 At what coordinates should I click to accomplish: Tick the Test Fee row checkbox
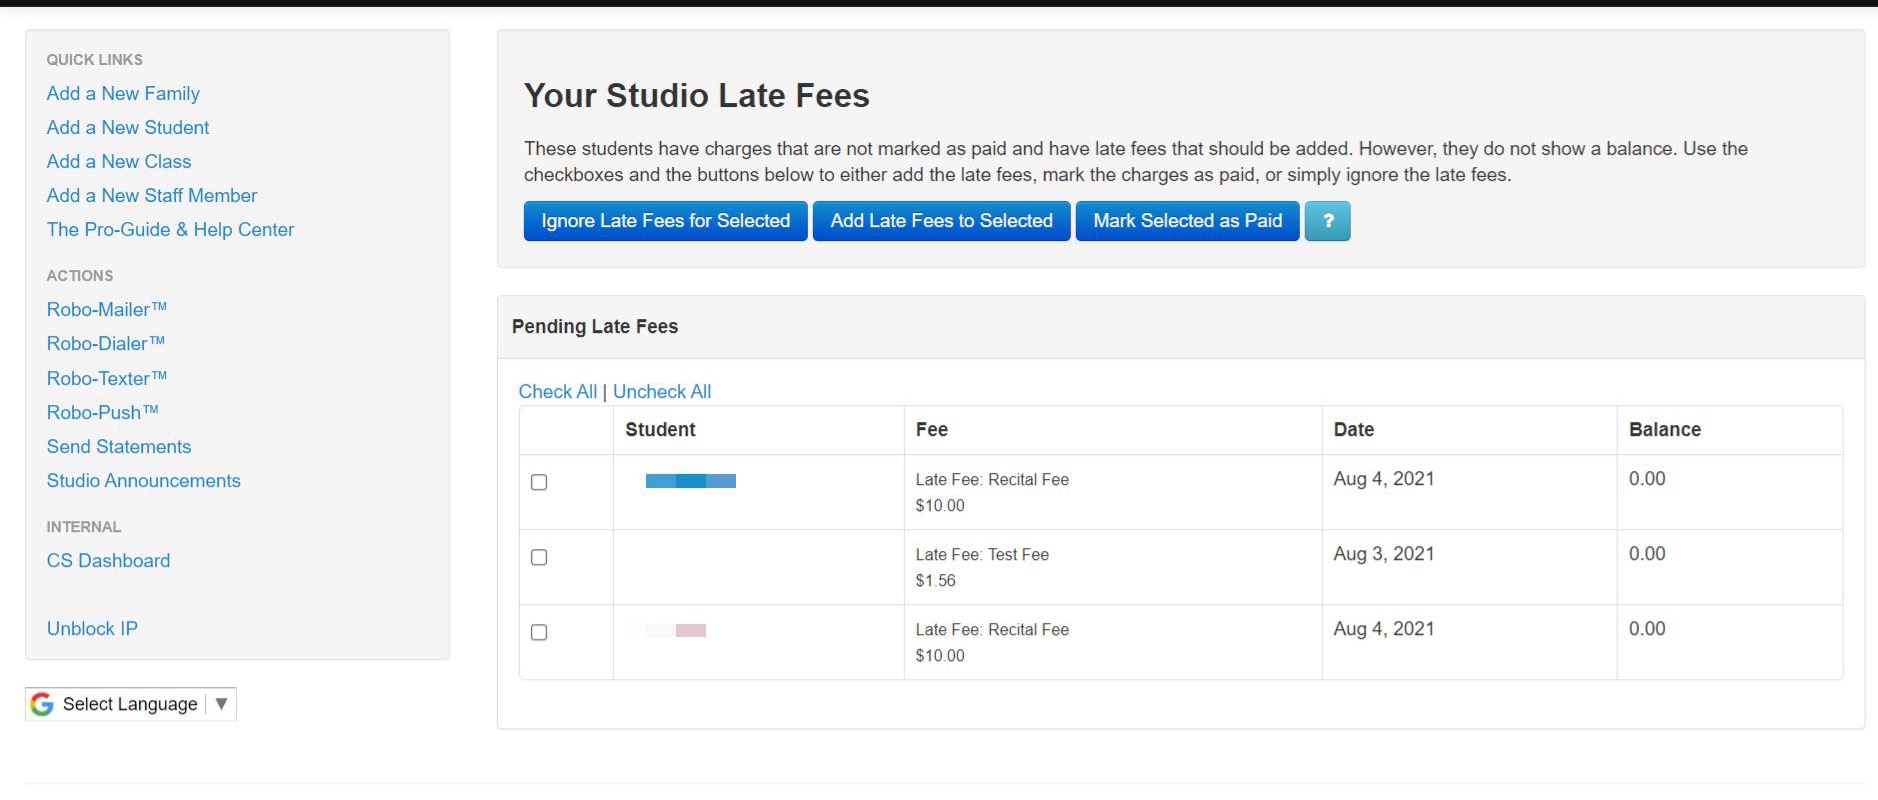539,557
